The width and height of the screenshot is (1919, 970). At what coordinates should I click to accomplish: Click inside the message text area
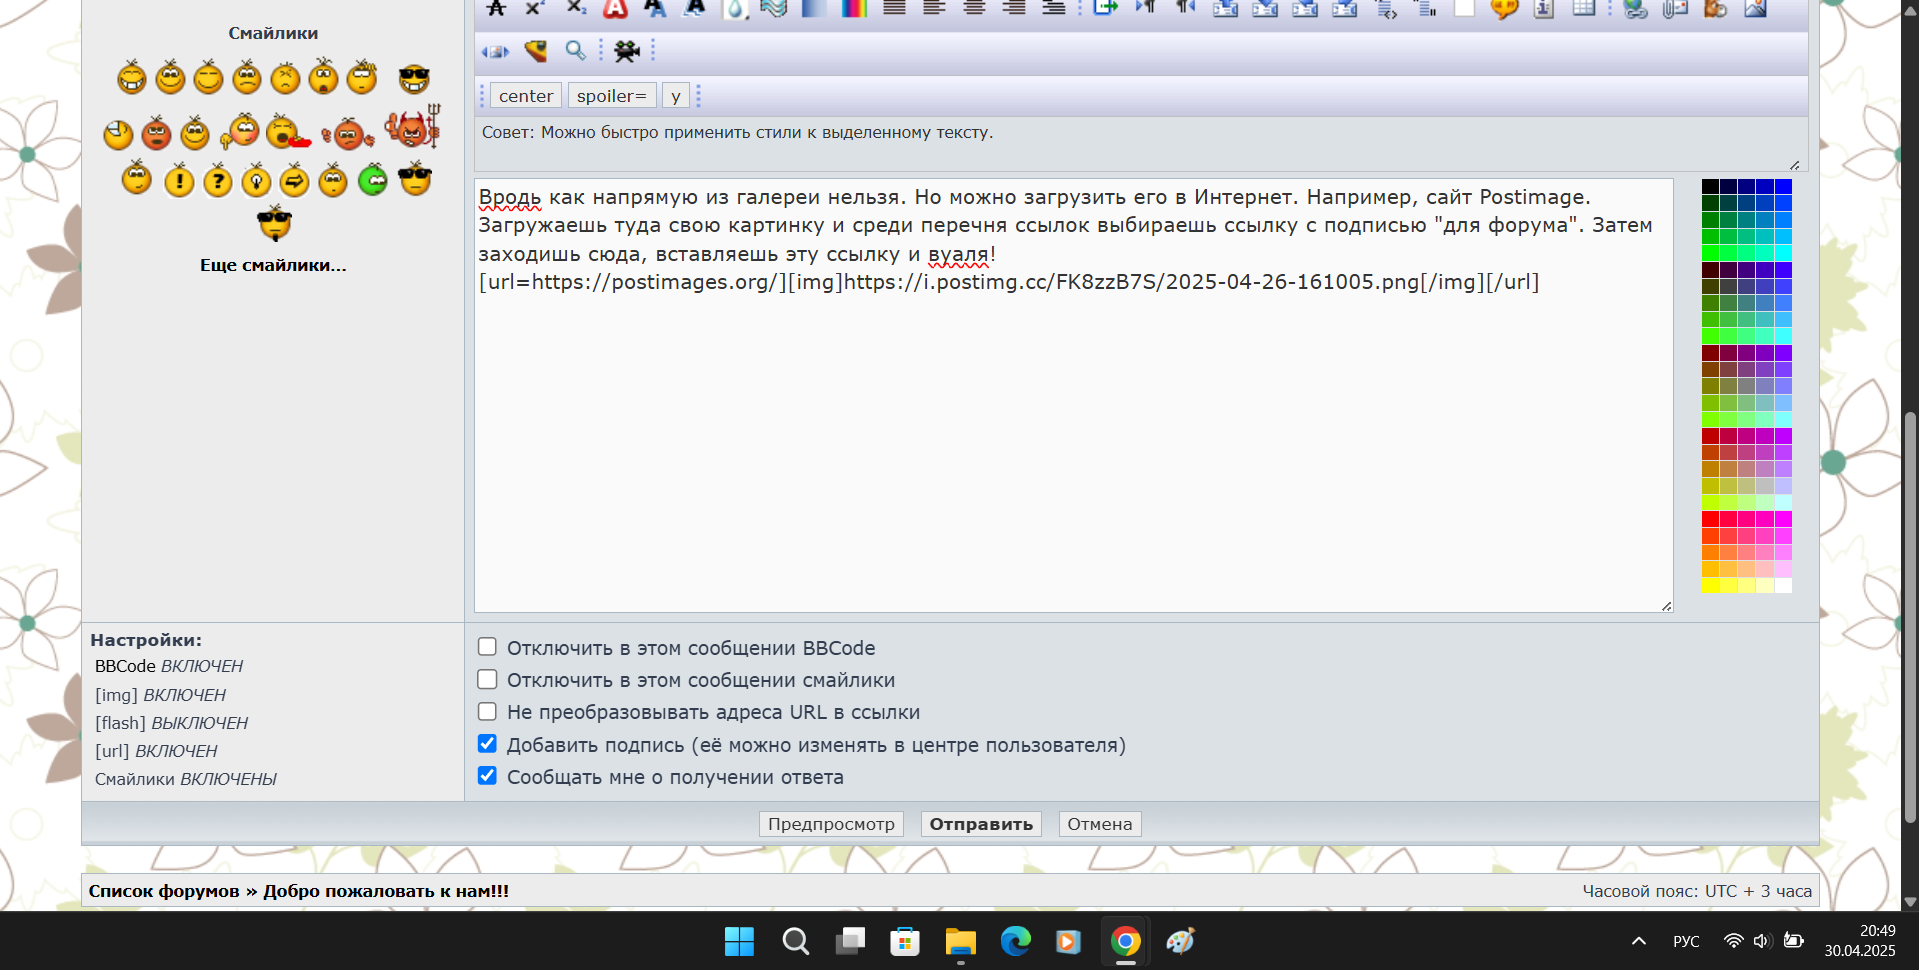pos(1073,395)
